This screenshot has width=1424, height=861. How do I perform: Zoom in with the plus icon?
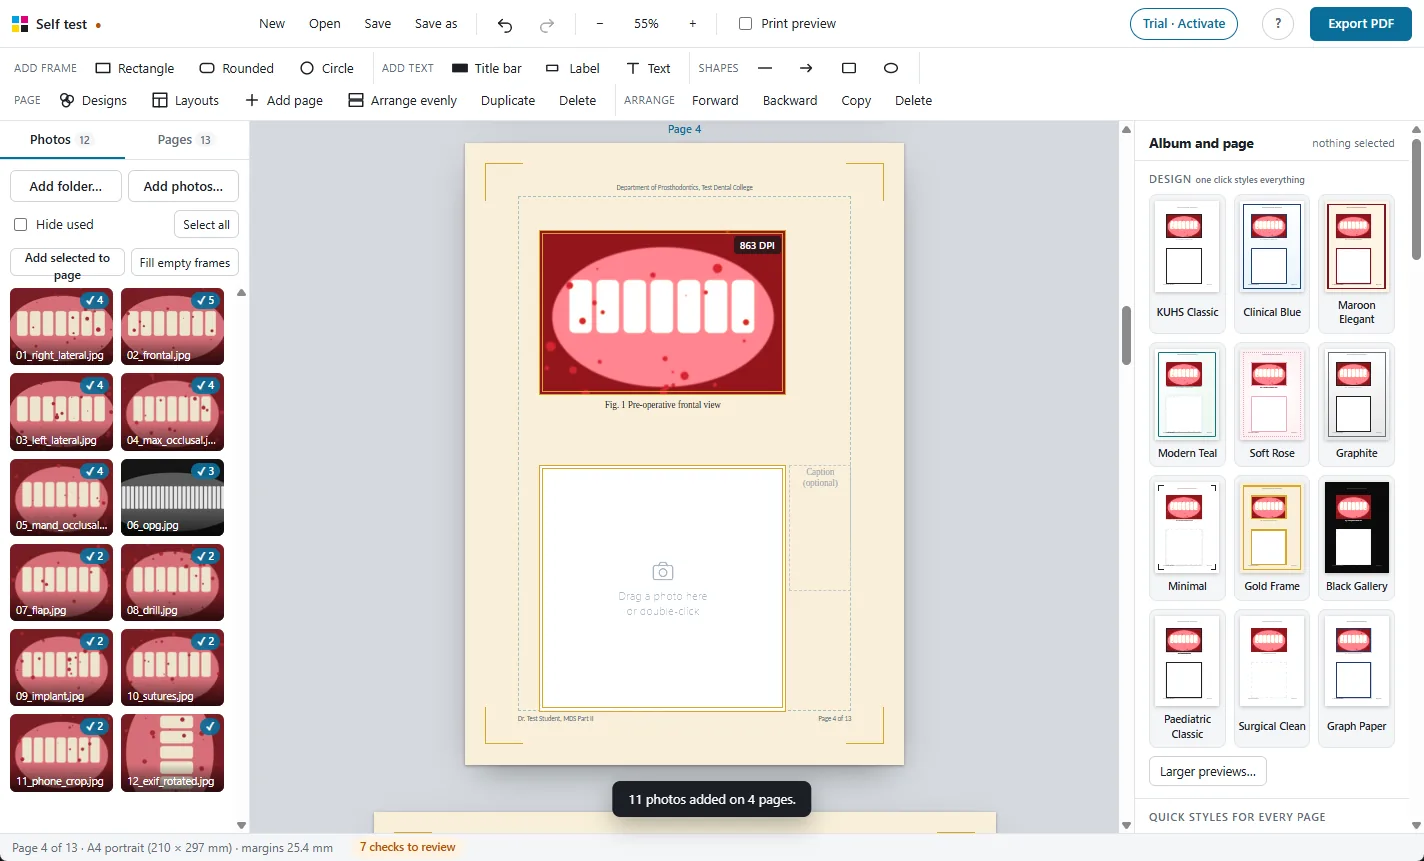tap(693, 24)
